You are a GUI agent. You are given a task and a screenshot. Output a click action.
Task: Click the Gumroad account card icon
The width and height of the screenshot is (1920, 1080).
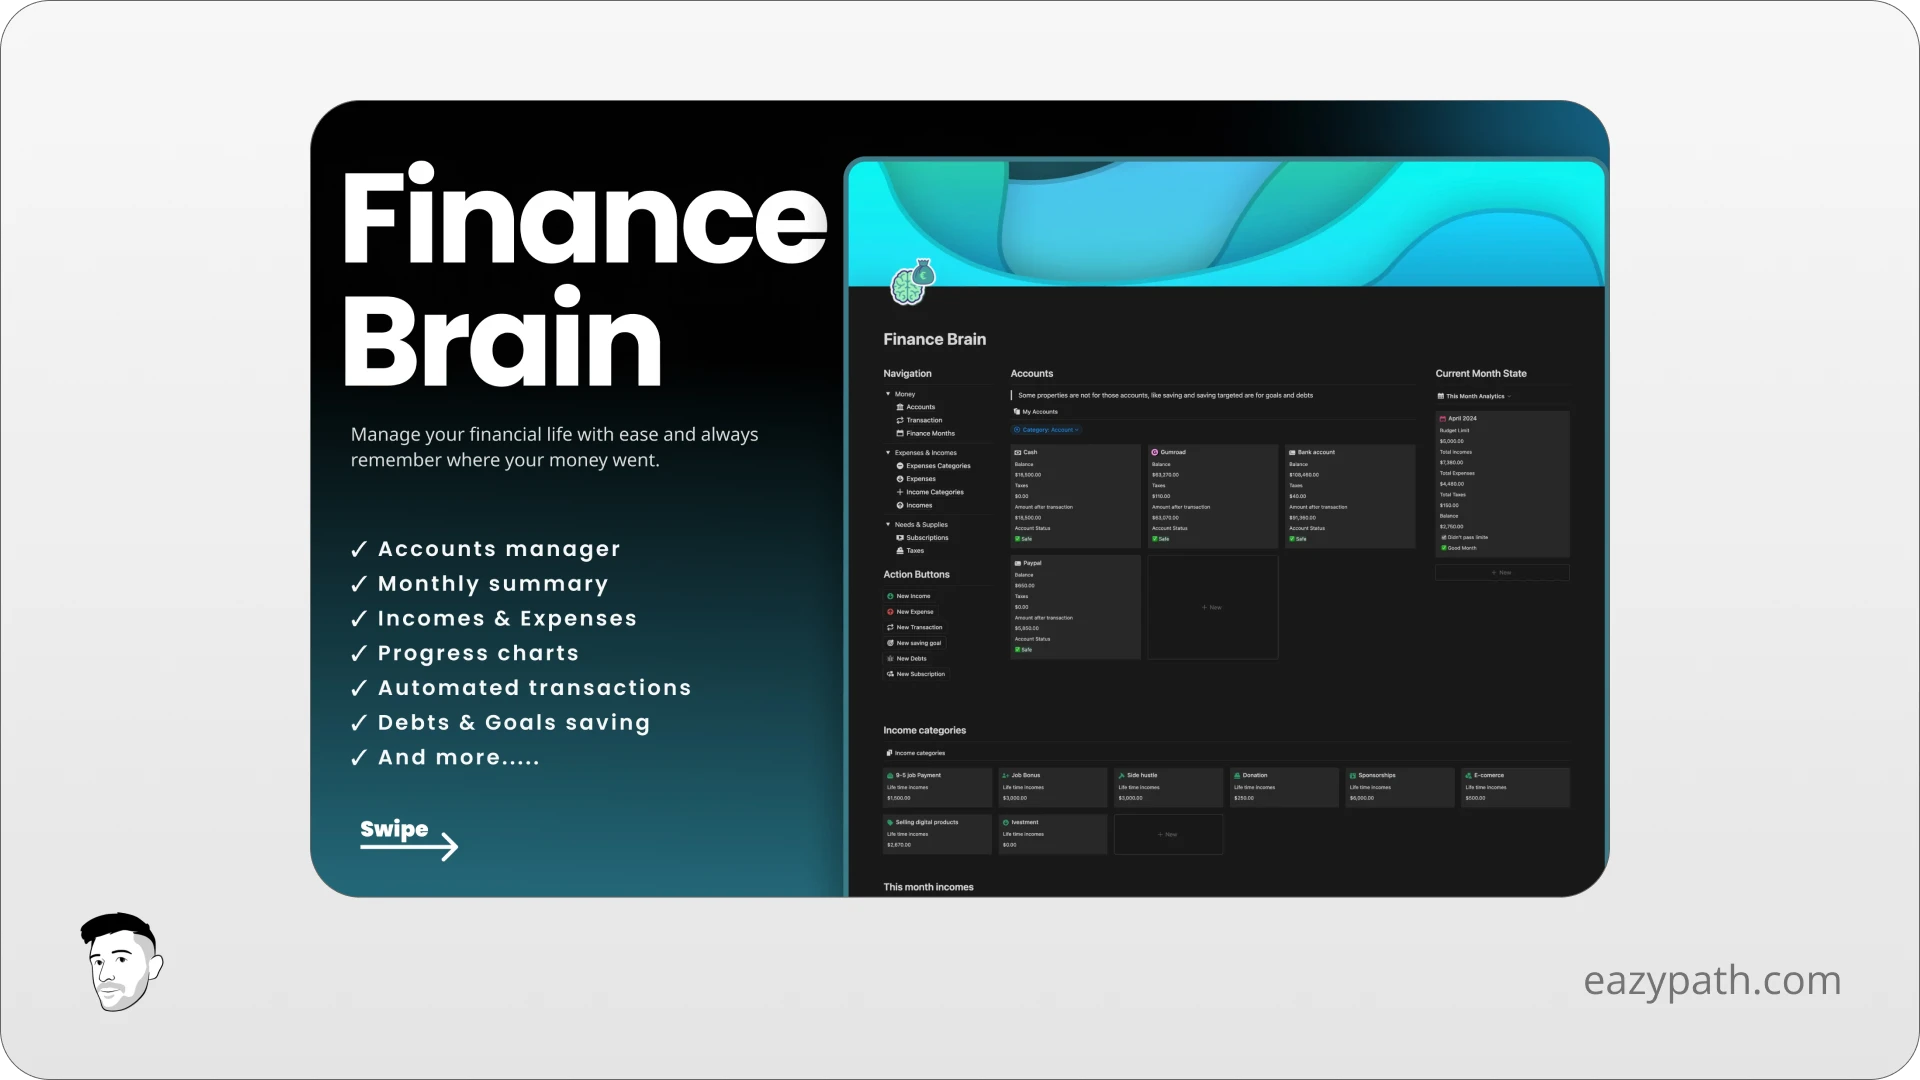[x=1155, y=452]
